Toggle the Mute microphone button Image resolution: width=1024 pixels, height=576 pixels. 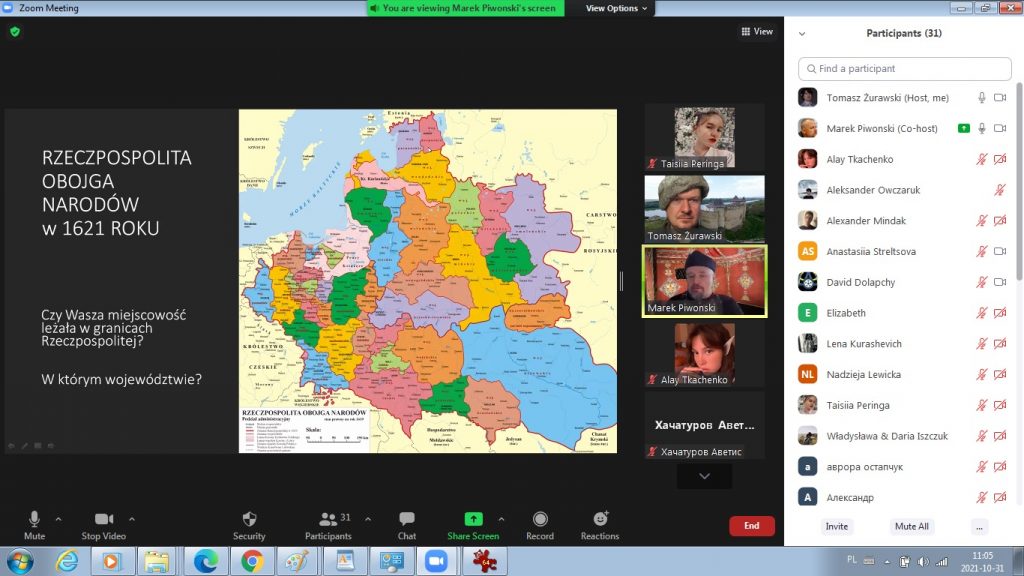[x=34, y=519]
